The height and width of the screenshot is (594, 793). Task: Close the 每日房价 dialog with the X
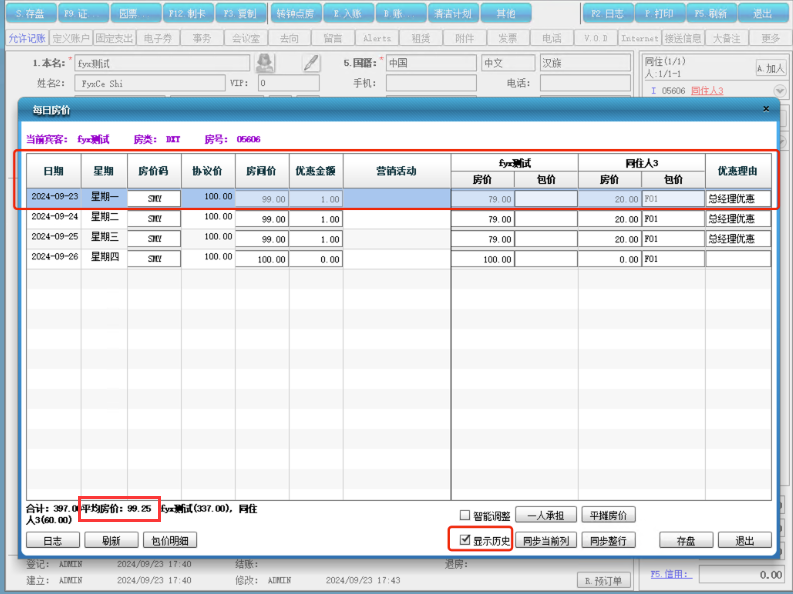[x=766, y=109]
